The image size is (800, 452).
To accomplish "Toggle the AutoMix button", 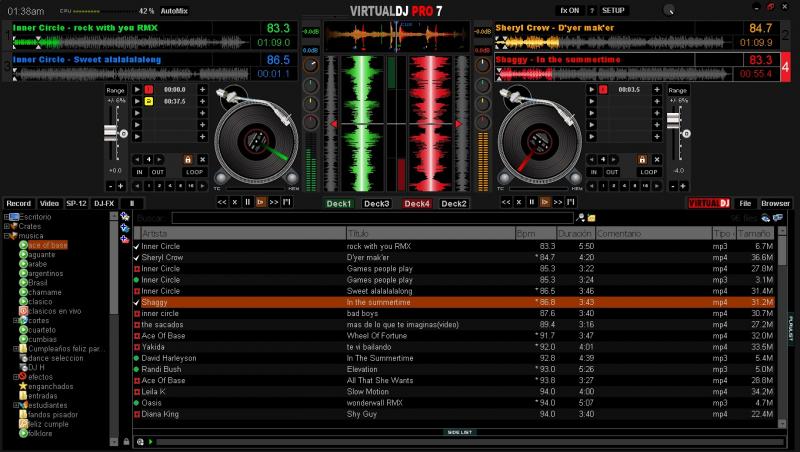I will point(174,11).
